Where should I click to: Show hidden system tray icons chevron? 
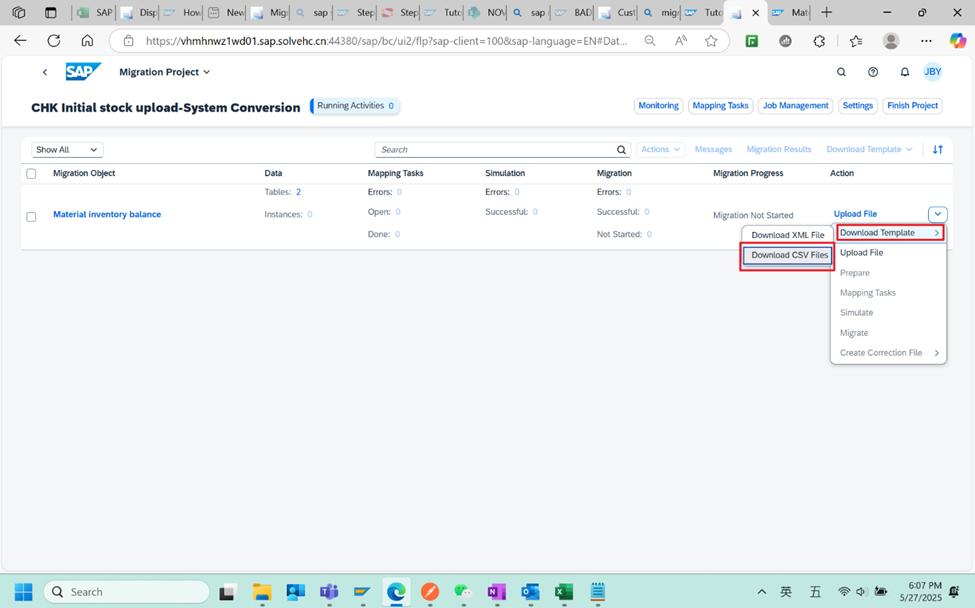coord(762,592)
